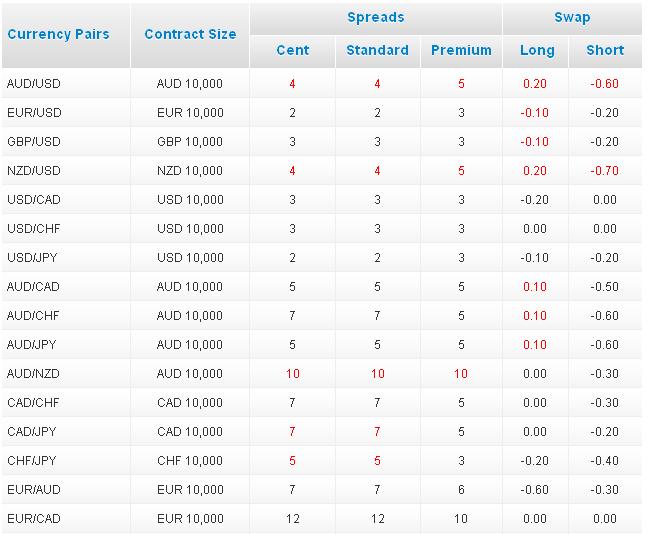Click the EUR/CAD Standard spread value 12
The width and height of the screenshot is (653, 535).
click(x=378, y=519)
